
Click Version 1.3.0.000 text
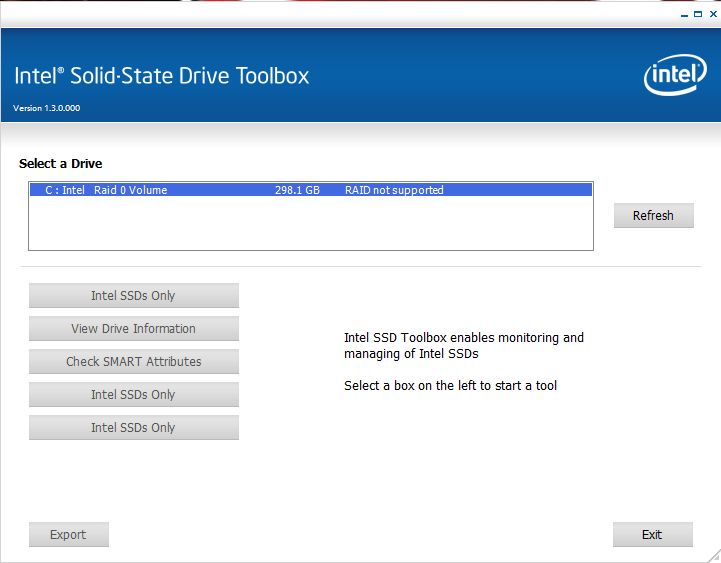pyautogui.click(x=46, y=108)
